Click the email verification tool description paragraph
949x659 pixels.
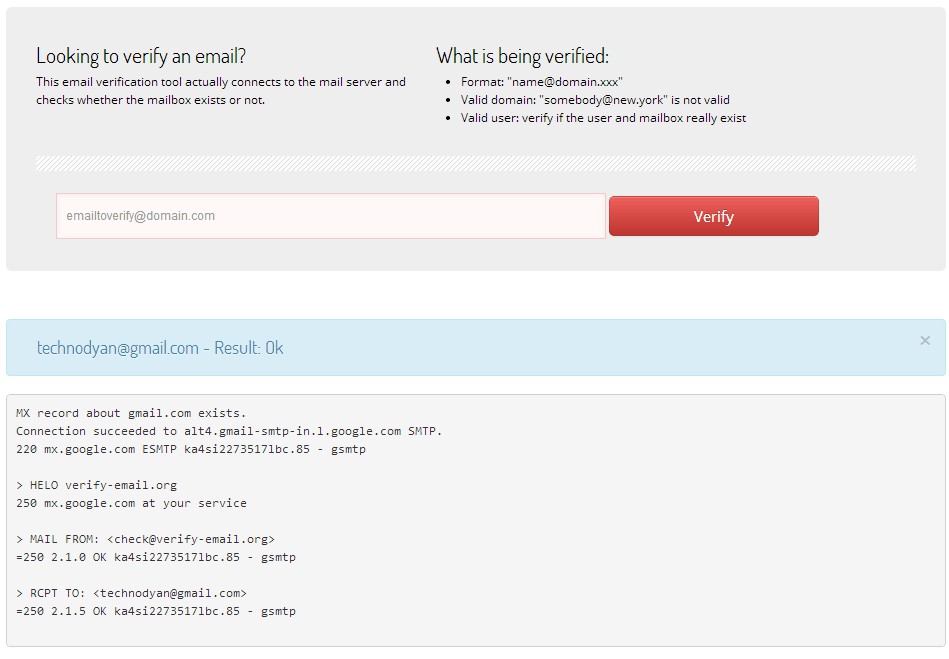pyautogui.click(x=221, y=91)
